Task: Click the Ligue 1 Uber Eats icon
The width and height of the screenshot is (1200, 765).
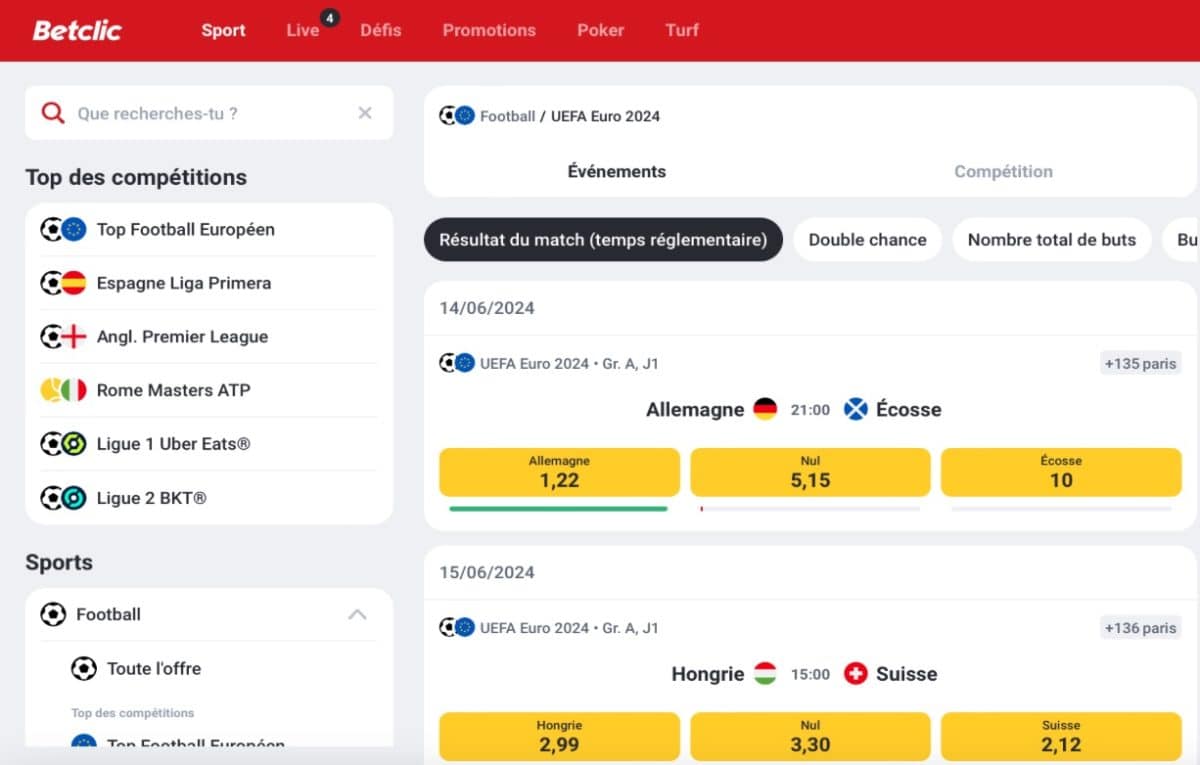Action: point(63,444)
